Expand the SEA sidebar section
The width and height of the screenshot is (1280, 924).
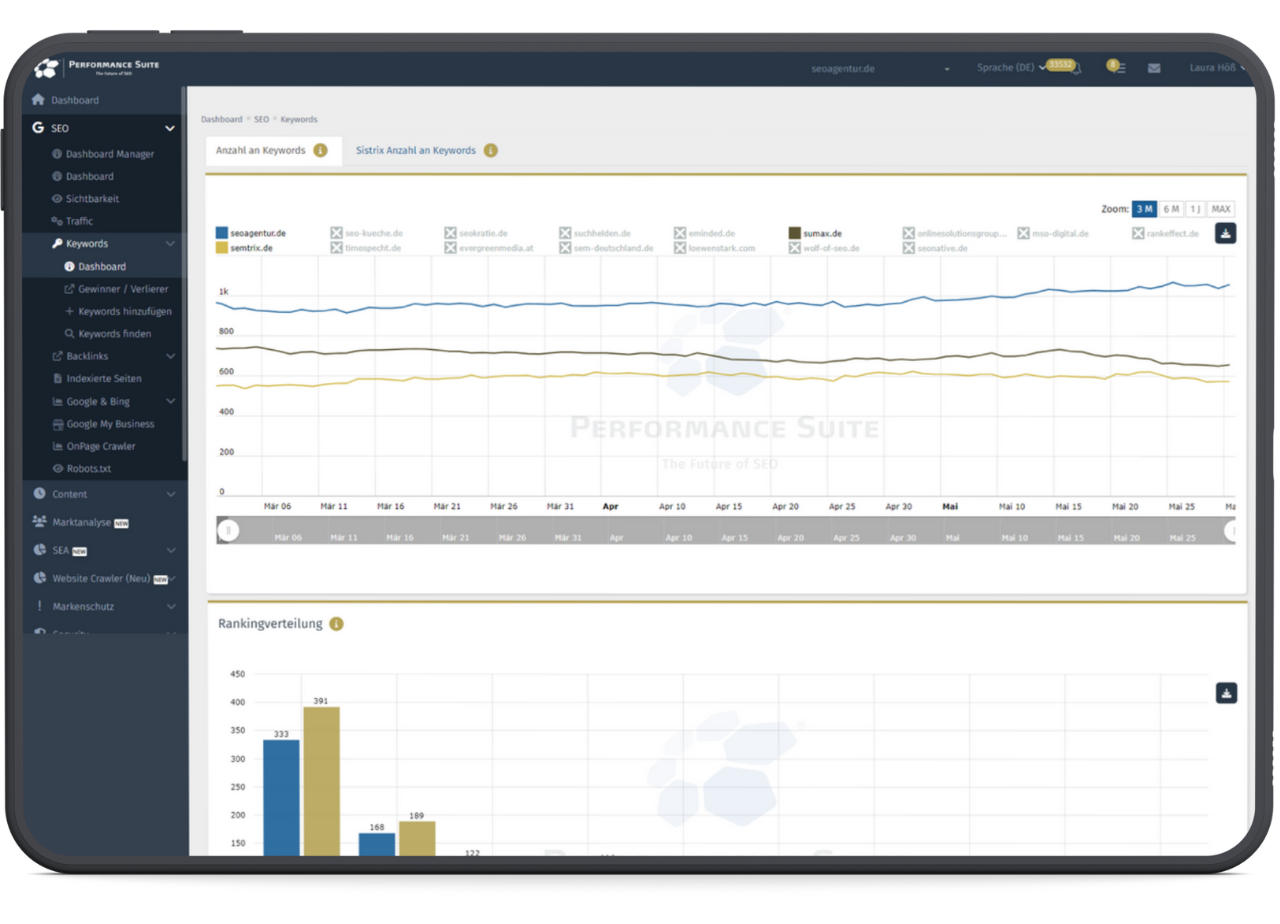[x=170, y=550]
